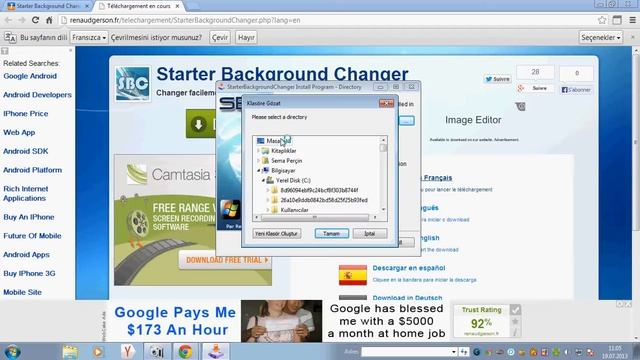
Task: Click the browser URL address field
Action: (x=327, y=20)
